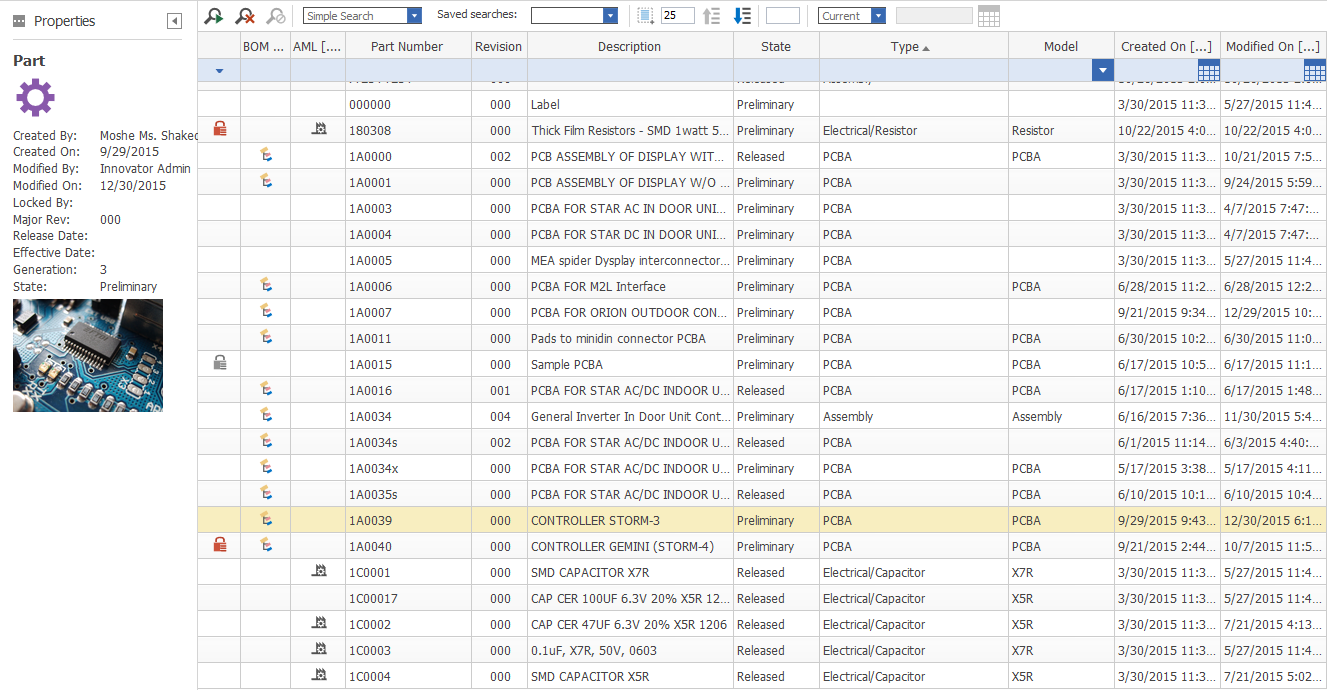Click BOM icon on row 1A0007
The width and height of the screenshot is (1327, 690).
[266, 311]
